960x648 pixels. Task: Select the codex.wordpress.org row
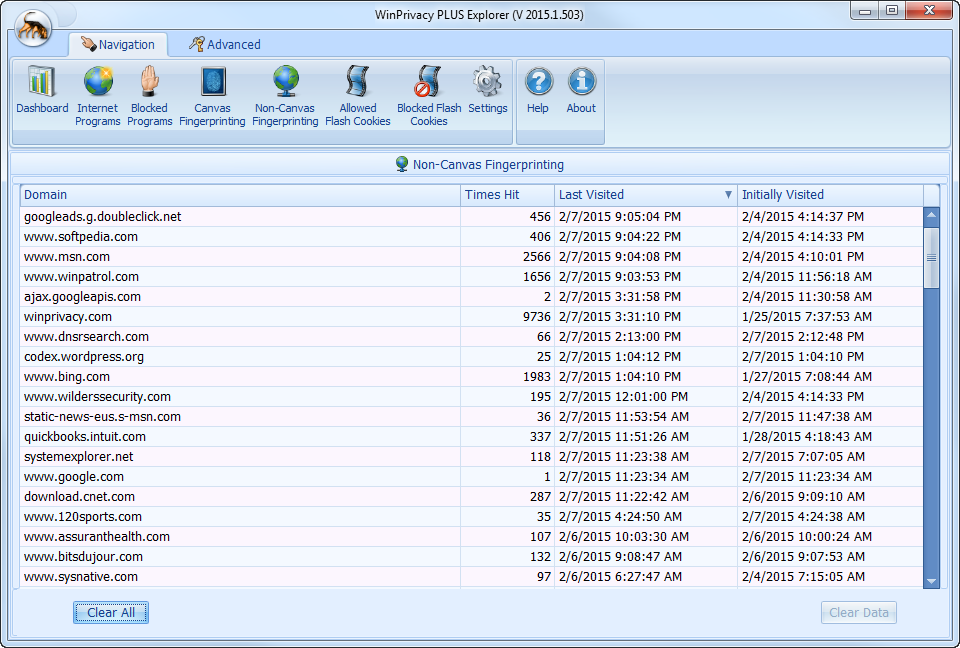click(471, 356)
